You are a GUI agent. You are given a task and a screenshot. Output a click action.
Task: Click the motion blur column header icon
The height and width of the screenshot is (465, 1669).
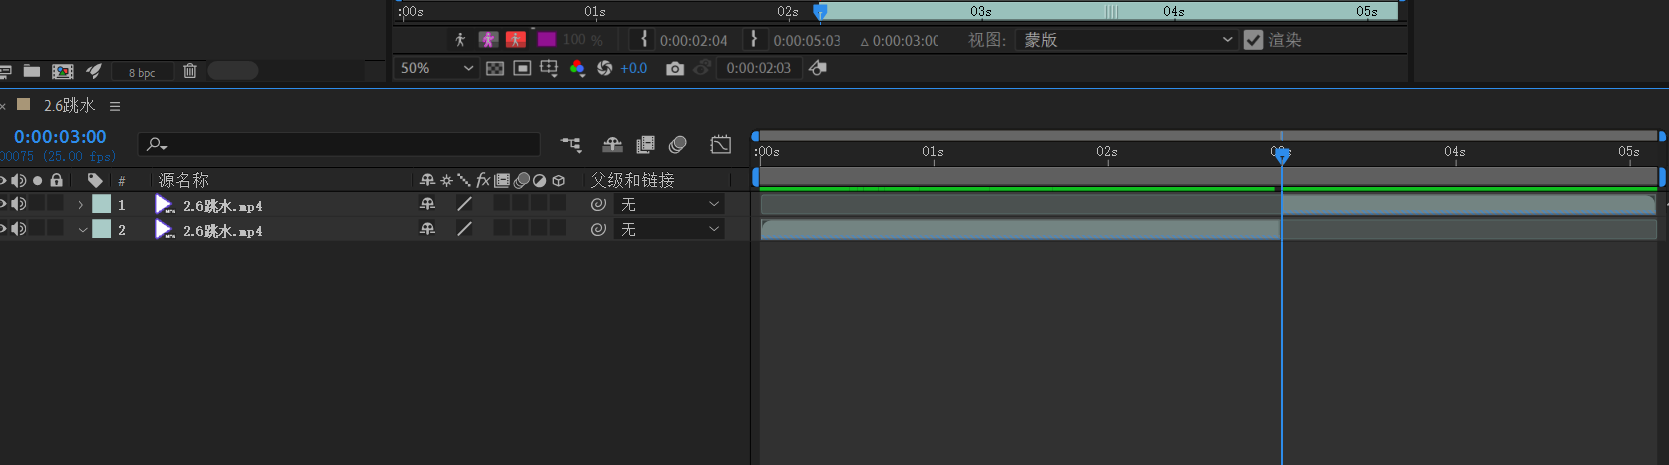click(x=521, y=181)
